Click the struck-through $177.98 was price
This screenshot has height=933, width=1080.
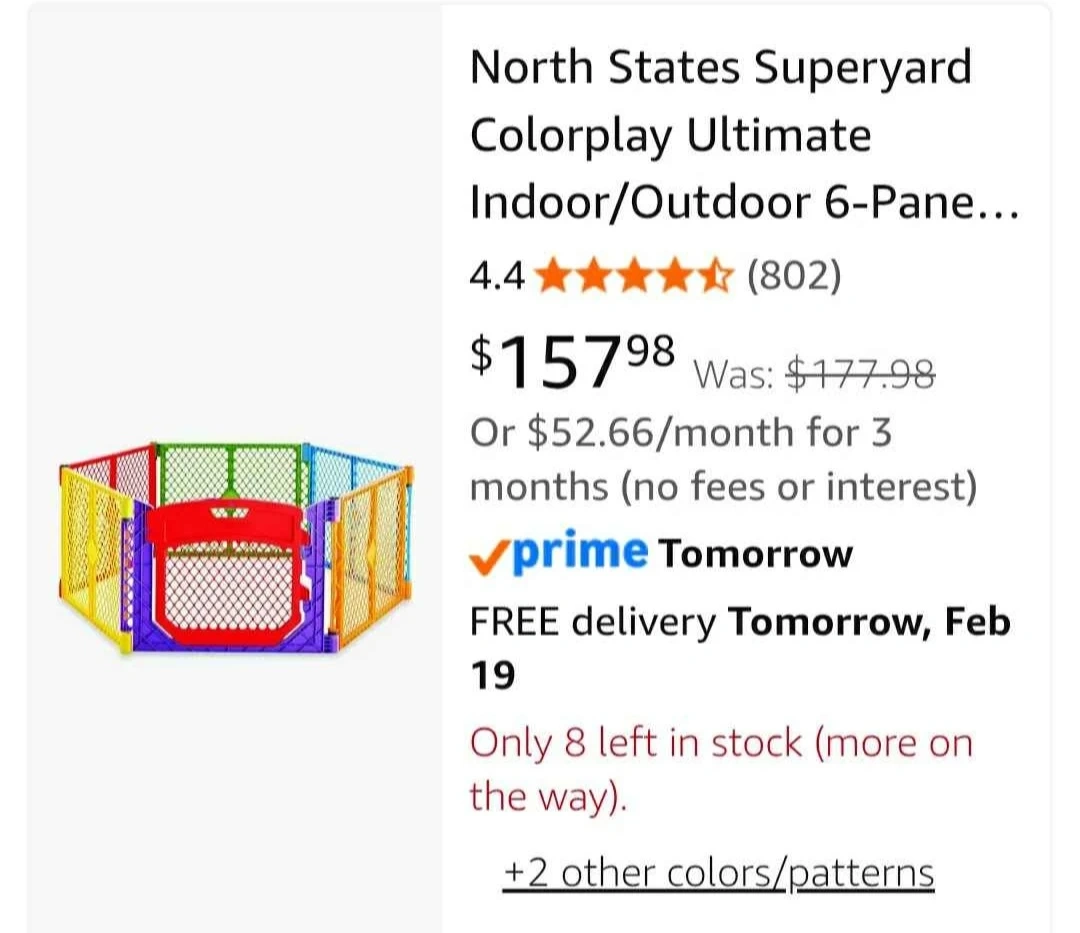(x=861, y=374)
